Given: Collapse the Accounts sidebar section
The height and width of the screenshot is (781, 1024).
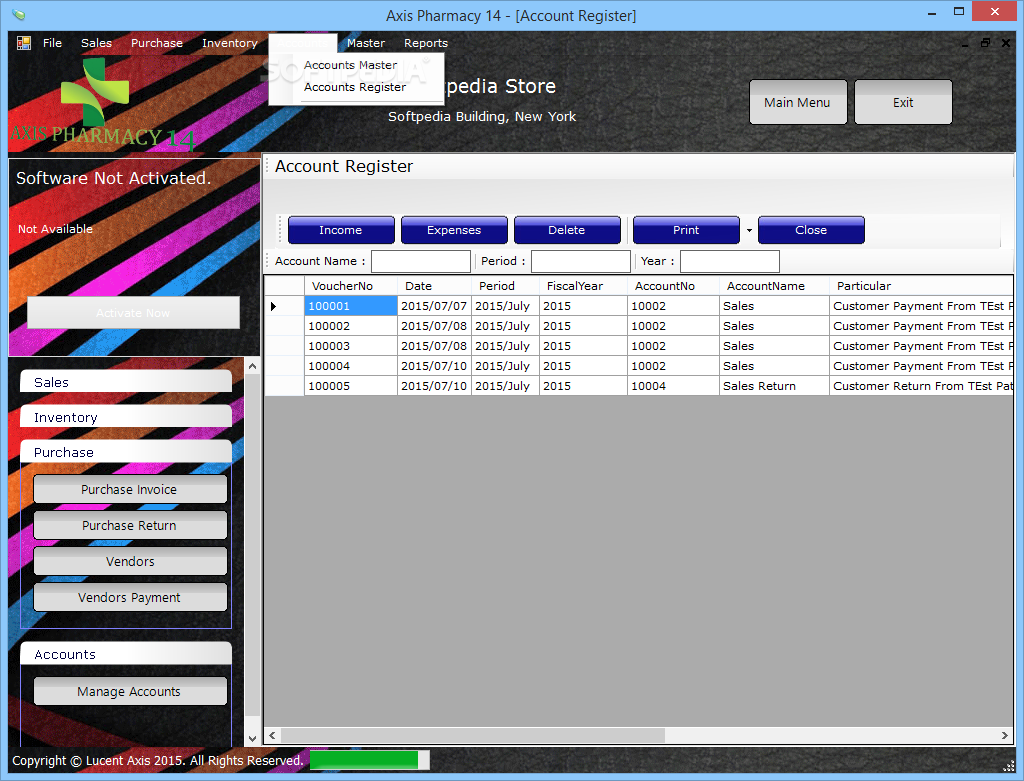Looking at the screenshot, I should coord(126,654).
